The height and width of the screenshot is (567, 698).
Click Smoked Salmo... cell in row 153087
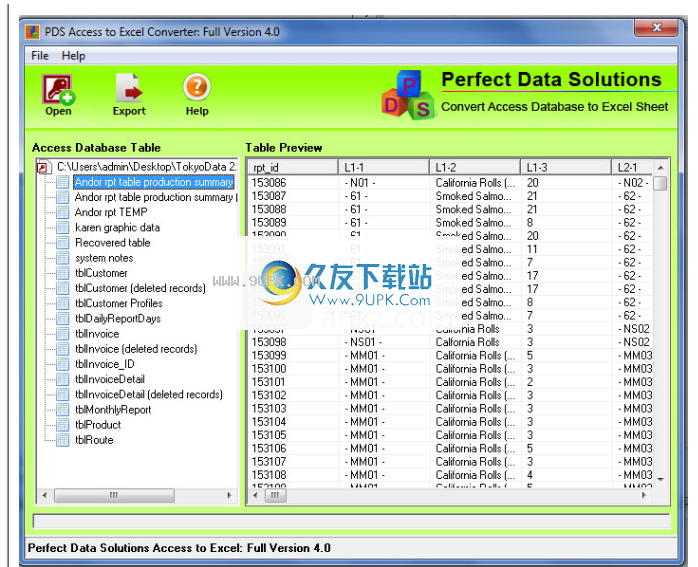coord(474,196)
